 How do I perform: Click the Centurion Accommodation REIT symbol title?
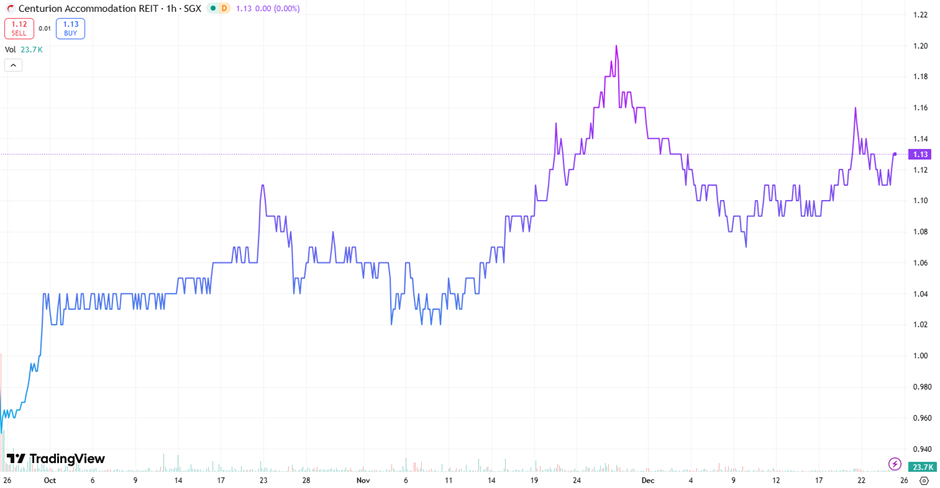point(110,8)
